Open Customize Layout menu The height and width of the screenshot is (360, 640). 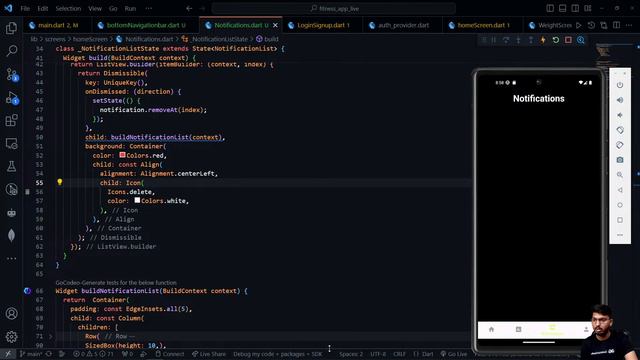[x=588, y=8]
